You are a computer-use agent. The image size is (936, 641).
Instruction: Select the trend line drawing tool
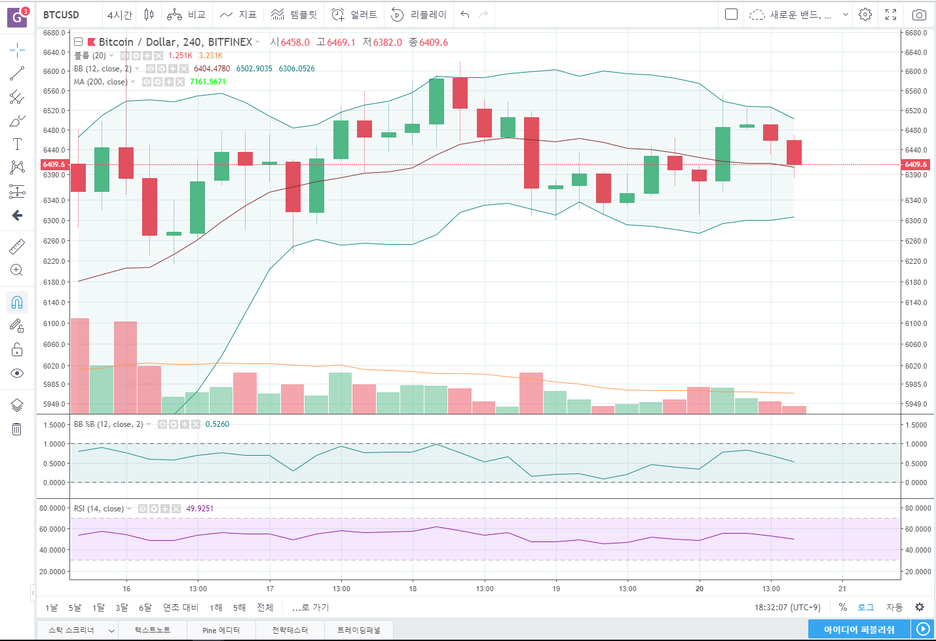tap(17, 73)
